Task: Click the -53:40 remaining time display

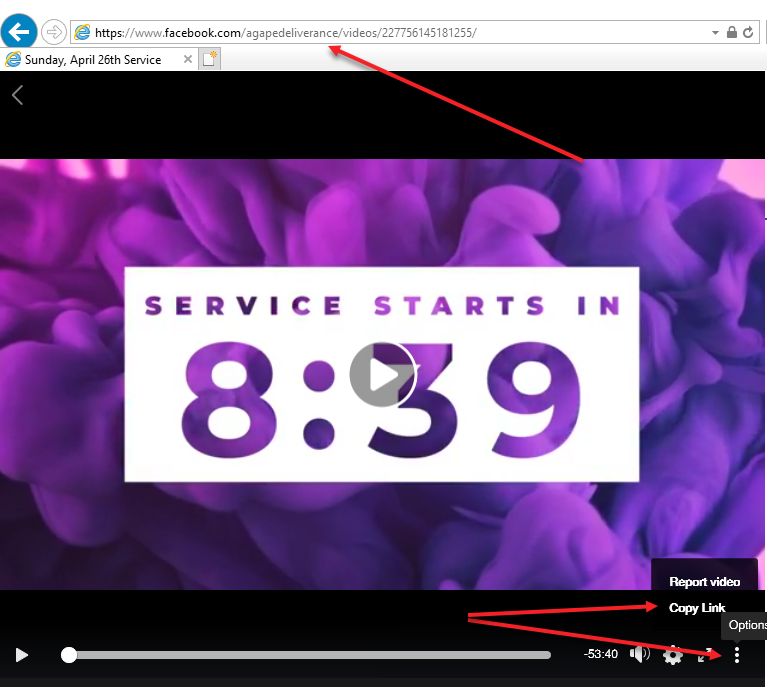Action: [x=601, y=654]
